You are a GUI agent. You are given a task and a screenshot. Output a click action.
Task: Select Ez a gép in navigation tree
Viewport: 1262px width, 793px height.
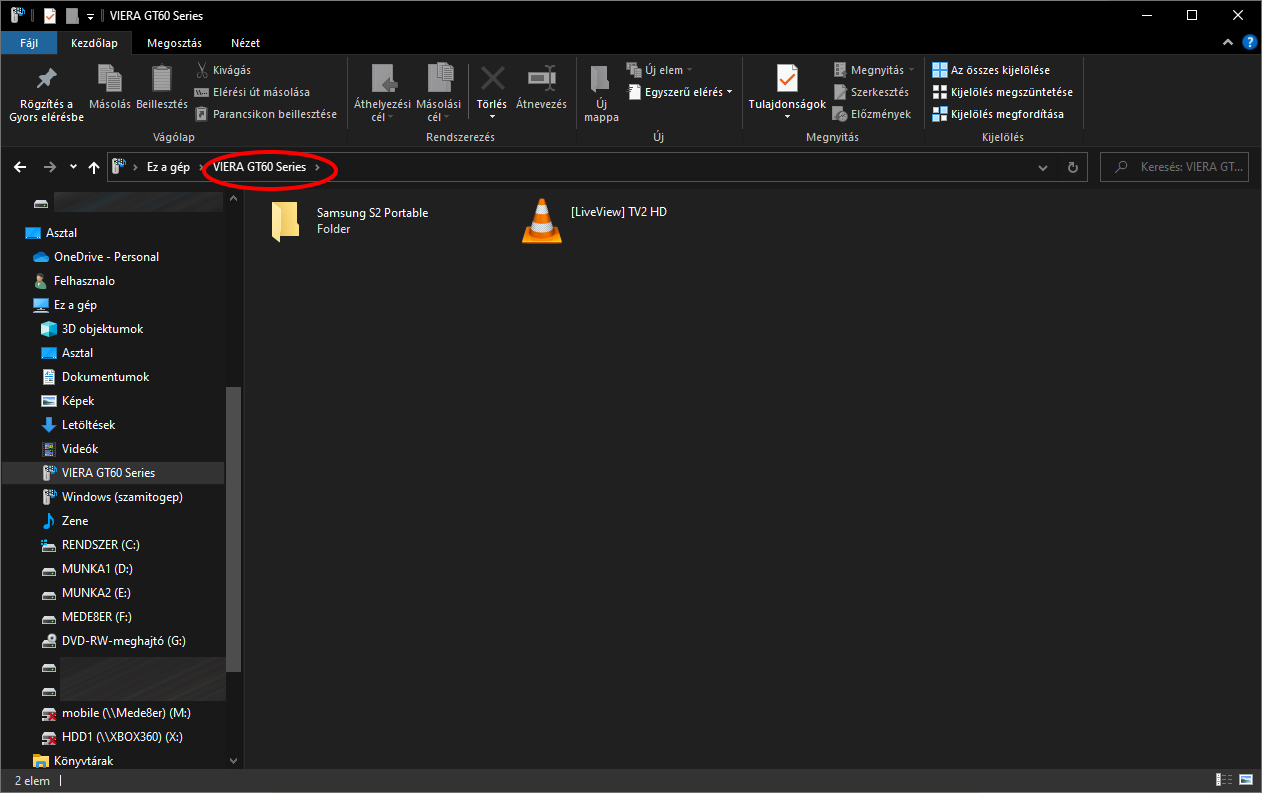tap(65, 305)
